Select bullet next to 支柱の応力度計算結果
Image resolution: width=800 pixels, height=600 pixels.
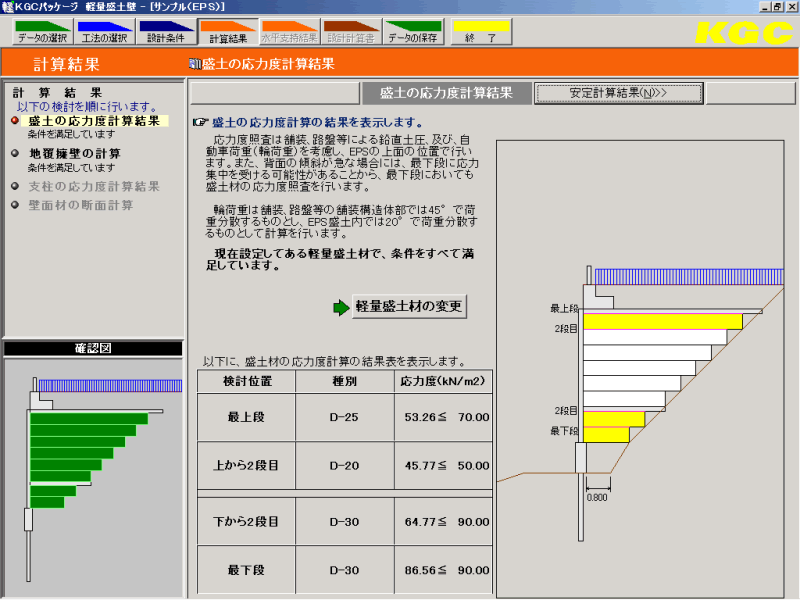[14, 186]
